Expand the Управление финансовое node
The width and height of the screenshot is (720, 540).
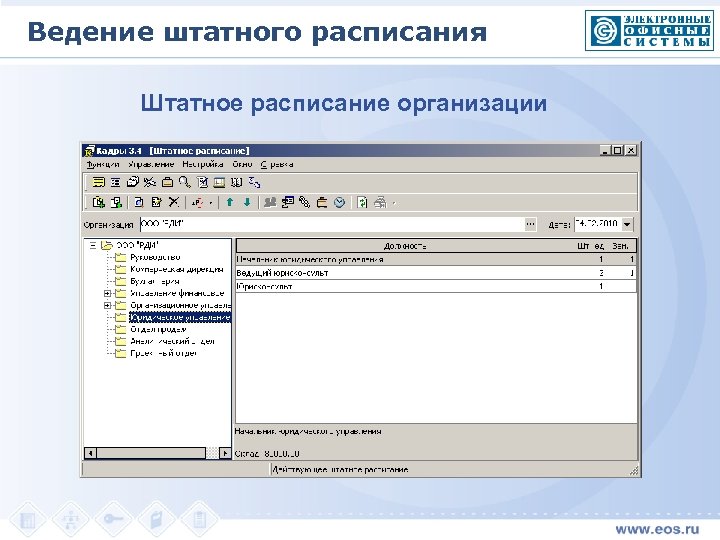pyautogui.click(x=107, y=293)
